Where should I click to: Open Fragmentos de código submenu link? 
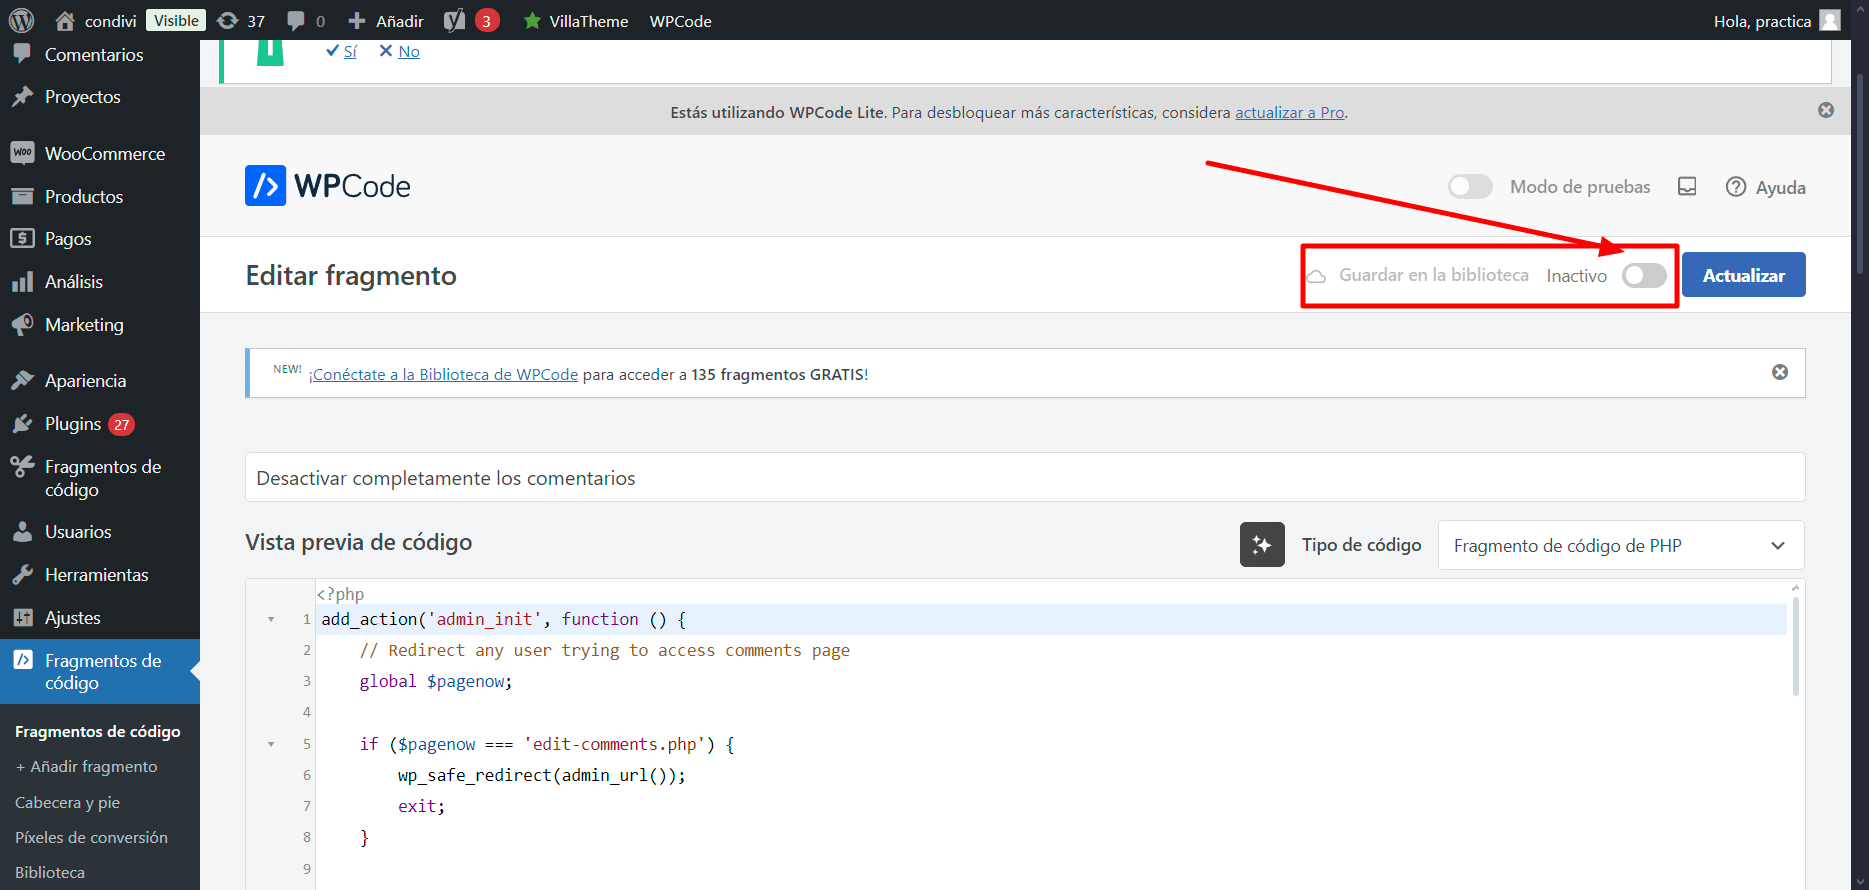point(98,732)
